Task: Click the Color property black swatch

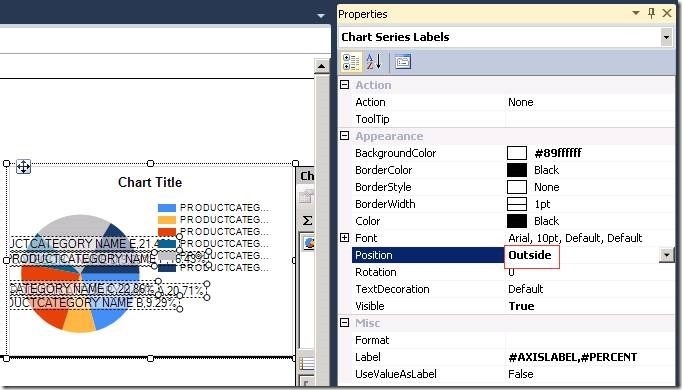Action: tap(517, 221)
